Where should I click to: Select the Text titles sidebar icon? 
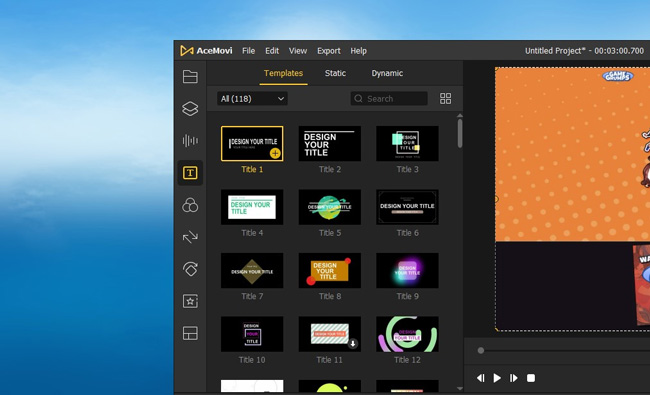click(190, 172)
